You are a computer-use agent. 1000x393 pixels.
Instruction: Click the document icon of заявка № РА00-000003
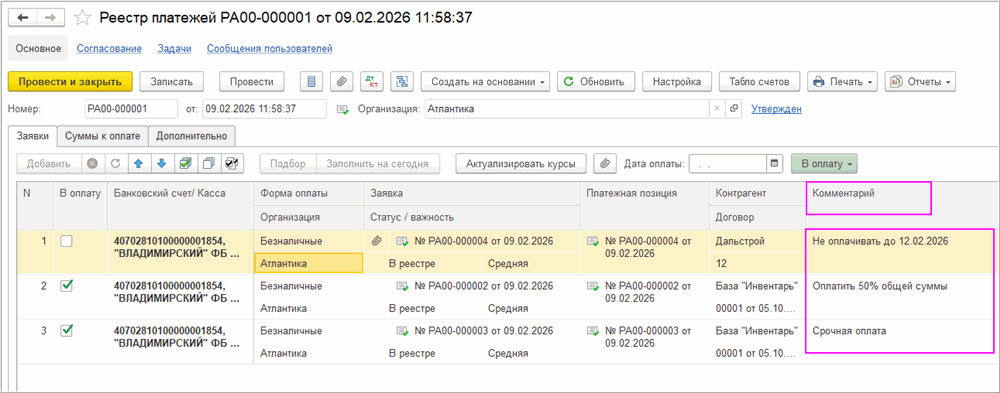[402, 331]
